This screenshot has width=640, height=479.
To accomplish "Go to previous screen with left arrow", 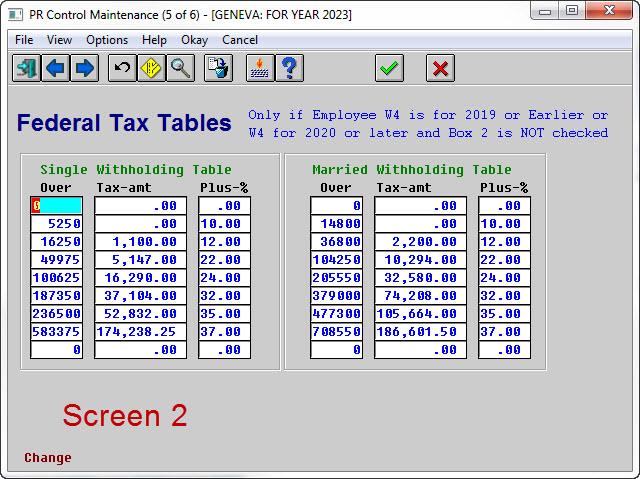I will 56,68.
